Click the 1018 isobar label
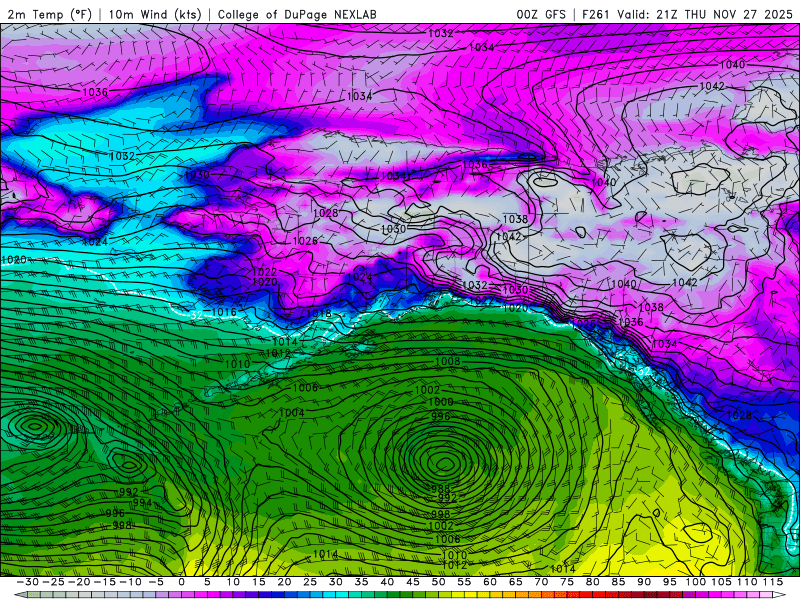 (x=319, y=313)
